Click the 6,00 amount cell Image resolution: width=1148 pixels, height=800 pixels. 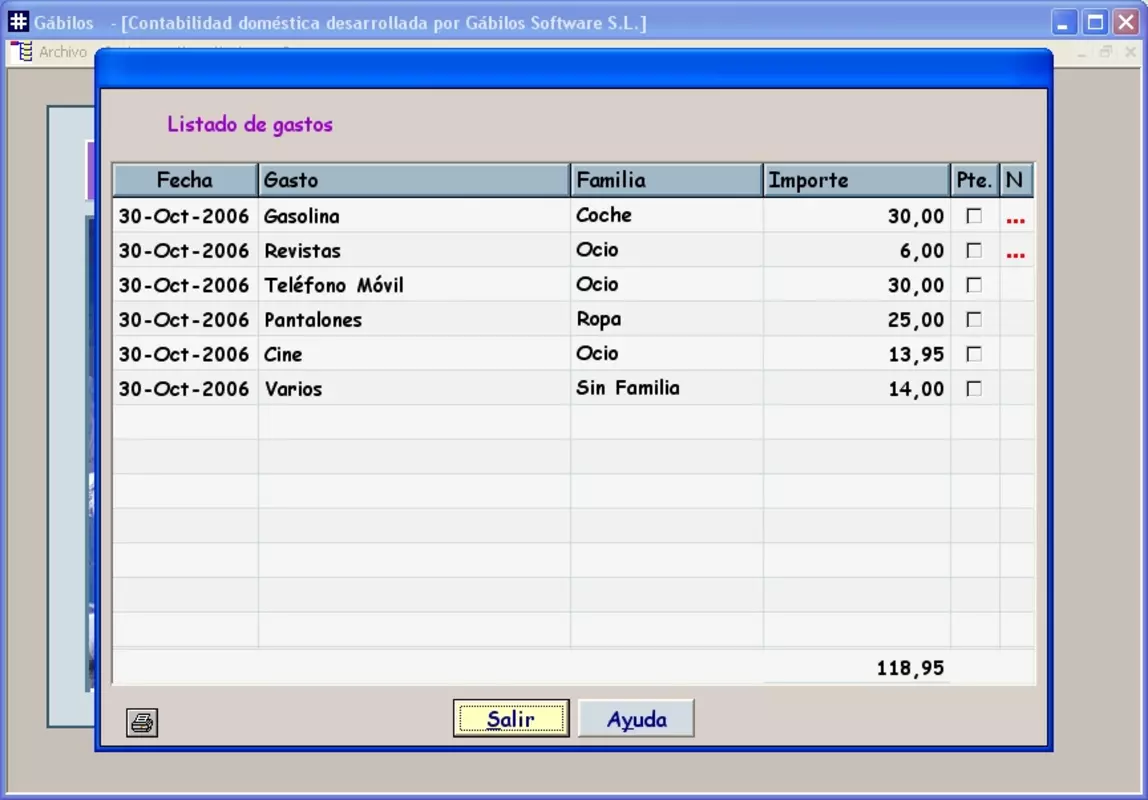[857, 250]
